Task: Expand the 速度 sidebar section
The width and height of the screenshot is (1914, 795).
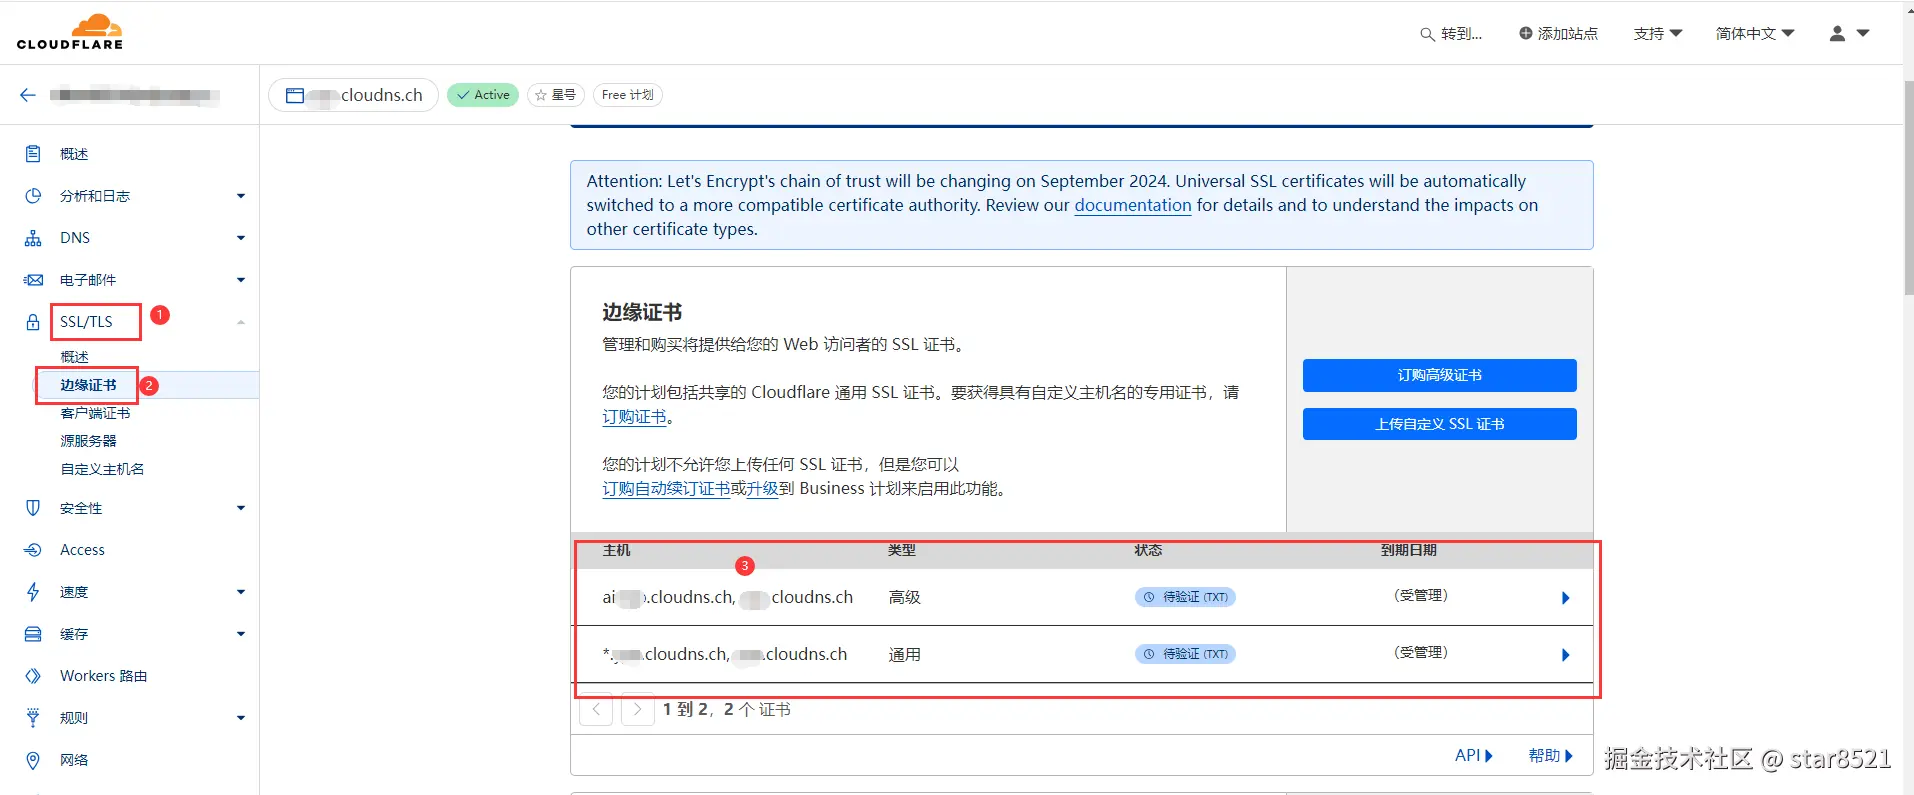Action: 241,592
